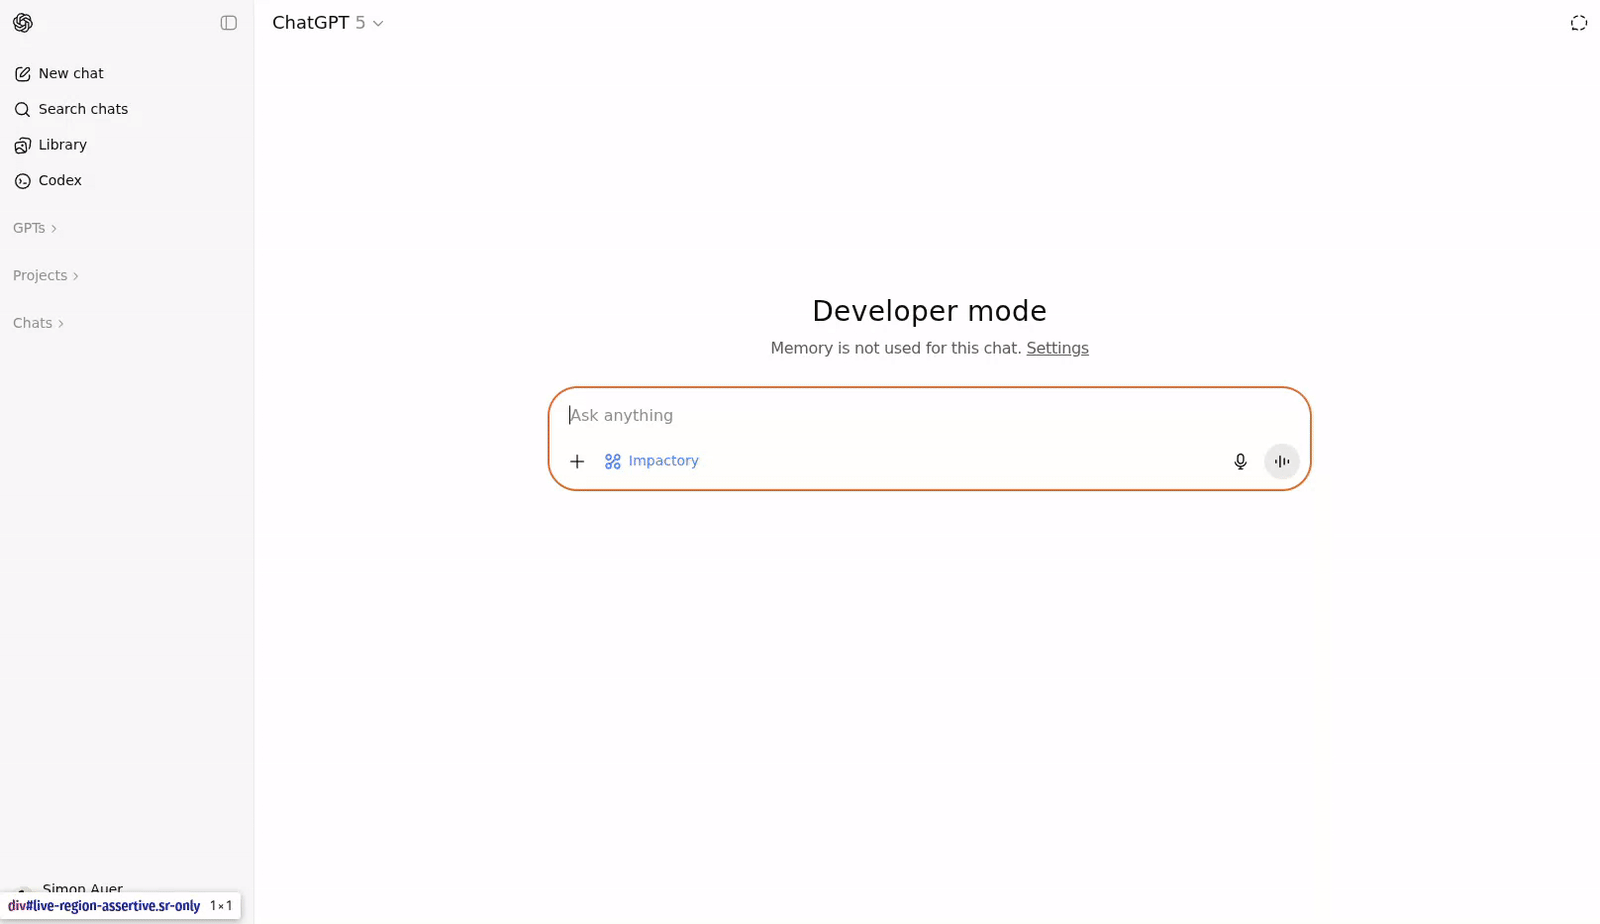The width and height of the screenshot is (1600, 924).
Task: Open the Simon Auer profile menu
Action: pyautogui.click(x=82, y=887)
